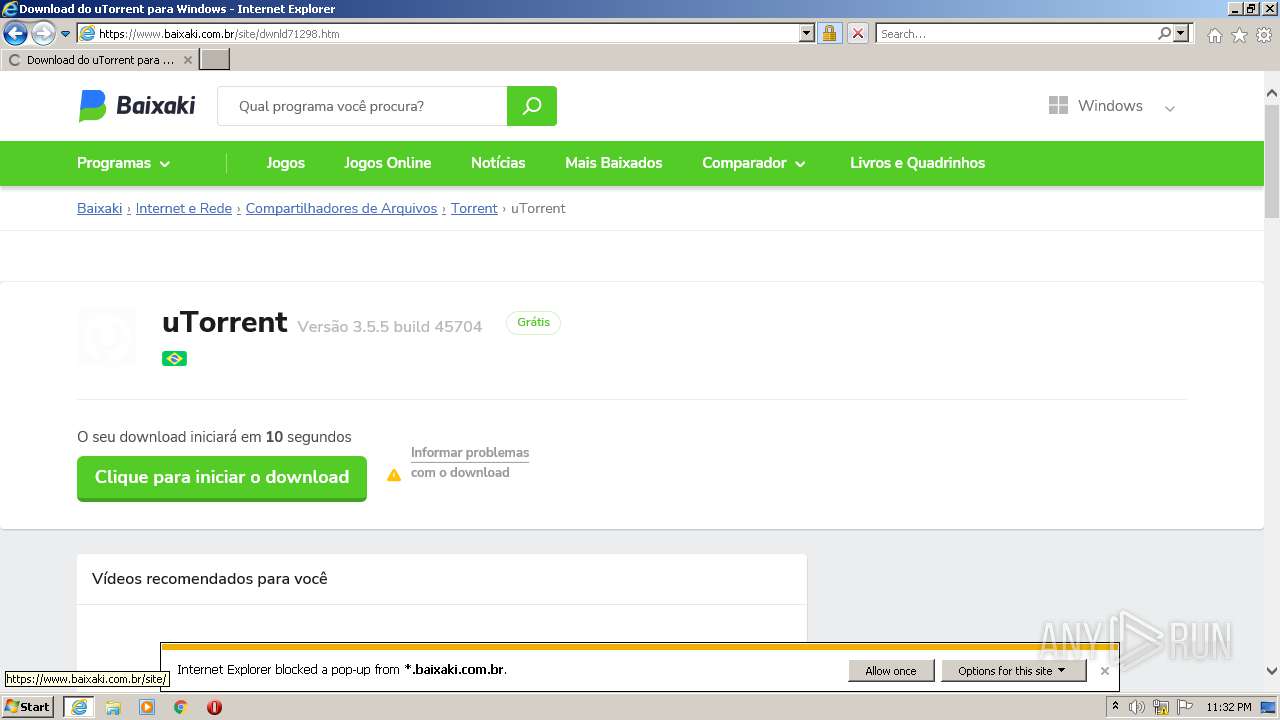The width and height of the screenshot is (1280, 720).
Task: Dismiss the pop-up blocked notification bar
Action: [x=1104, y=671]
